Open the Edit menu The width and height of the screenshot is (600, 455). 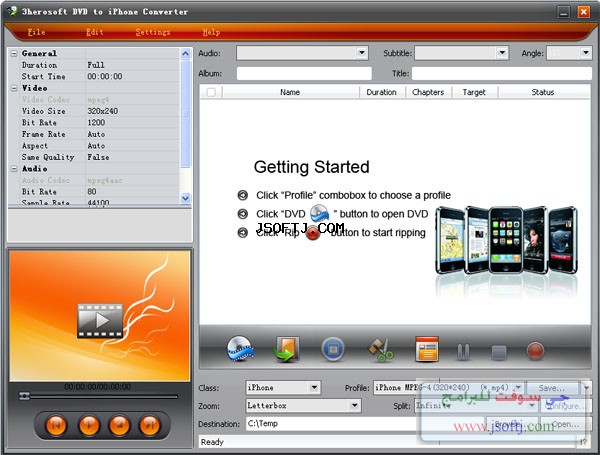click(x=95, y=32)
